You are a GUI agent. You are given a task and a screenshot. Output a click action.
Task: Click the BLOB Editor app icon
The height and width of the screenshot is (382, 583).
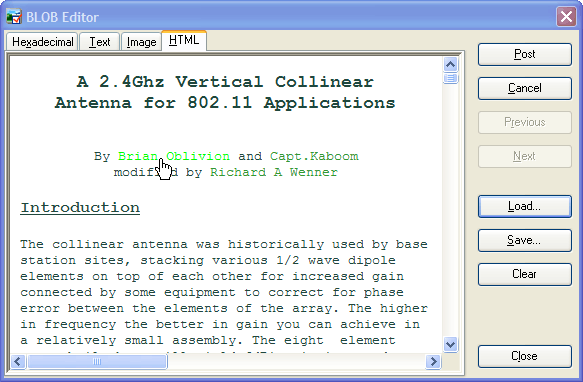[14, 17]
